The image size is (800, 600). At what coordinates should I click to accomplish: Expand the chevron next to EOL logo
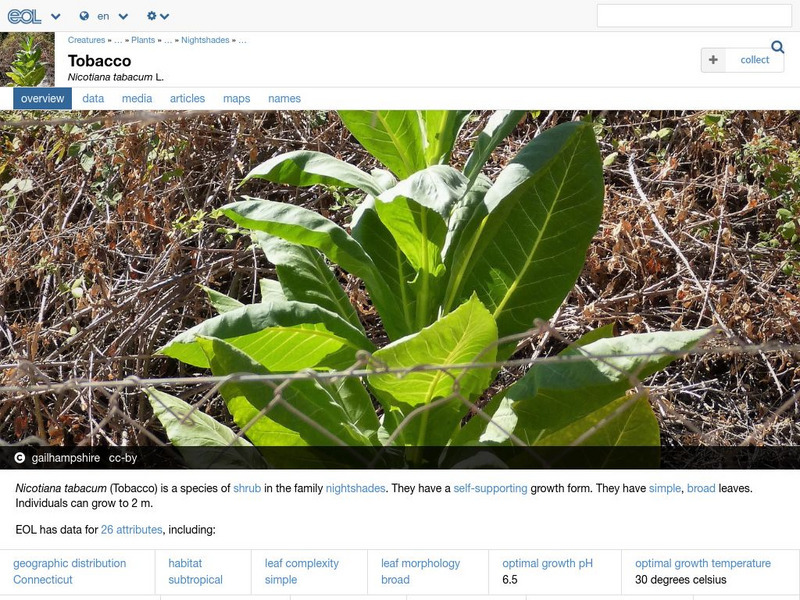56,16
